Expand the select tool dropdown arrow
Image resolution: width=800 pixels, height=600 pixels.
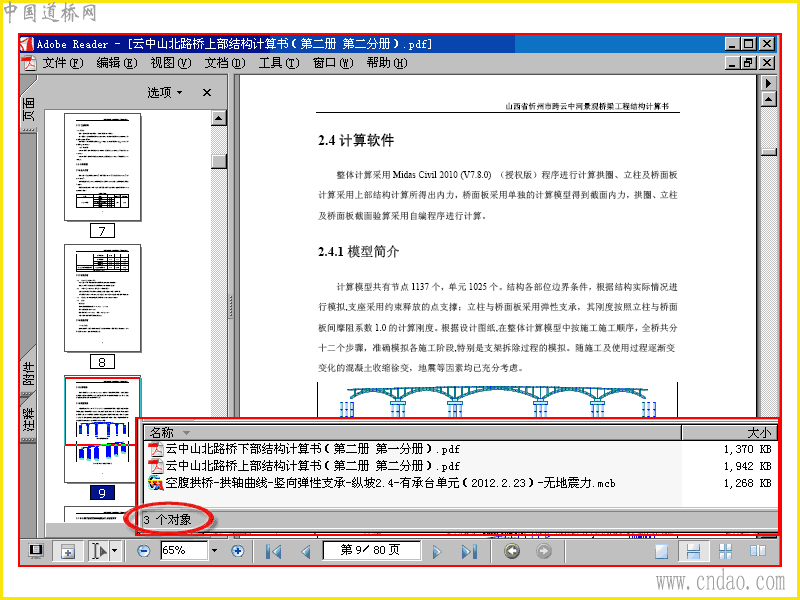tap(115, 551)
